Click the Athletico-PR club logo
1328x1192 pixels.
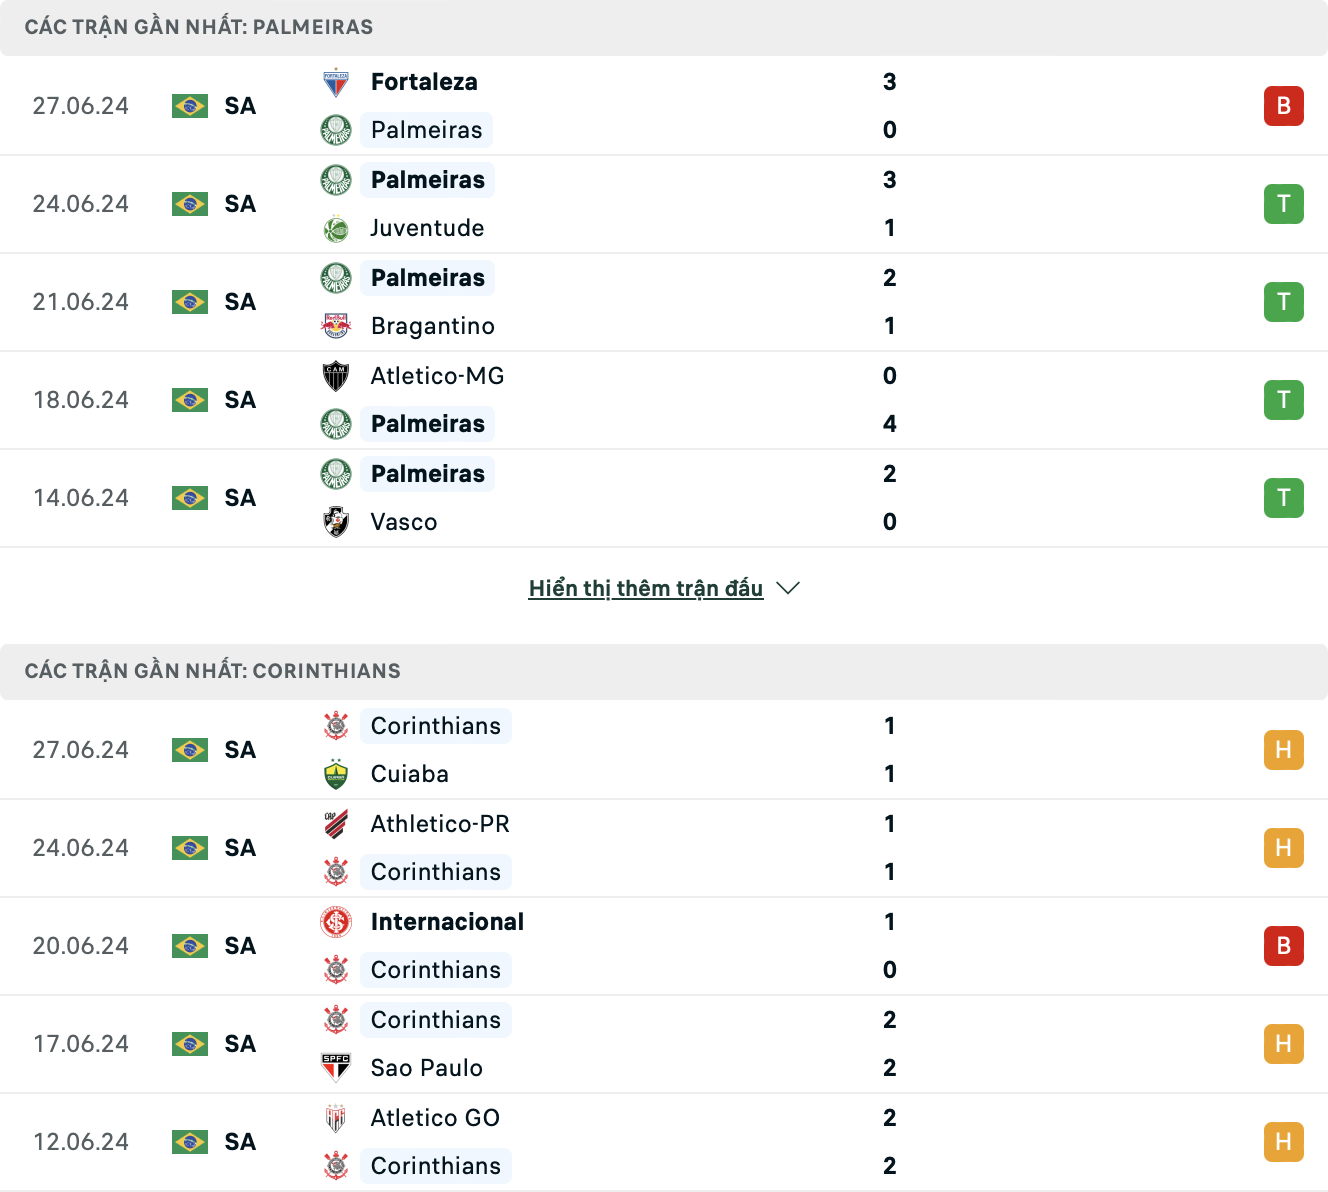click(x=336, y=824)
